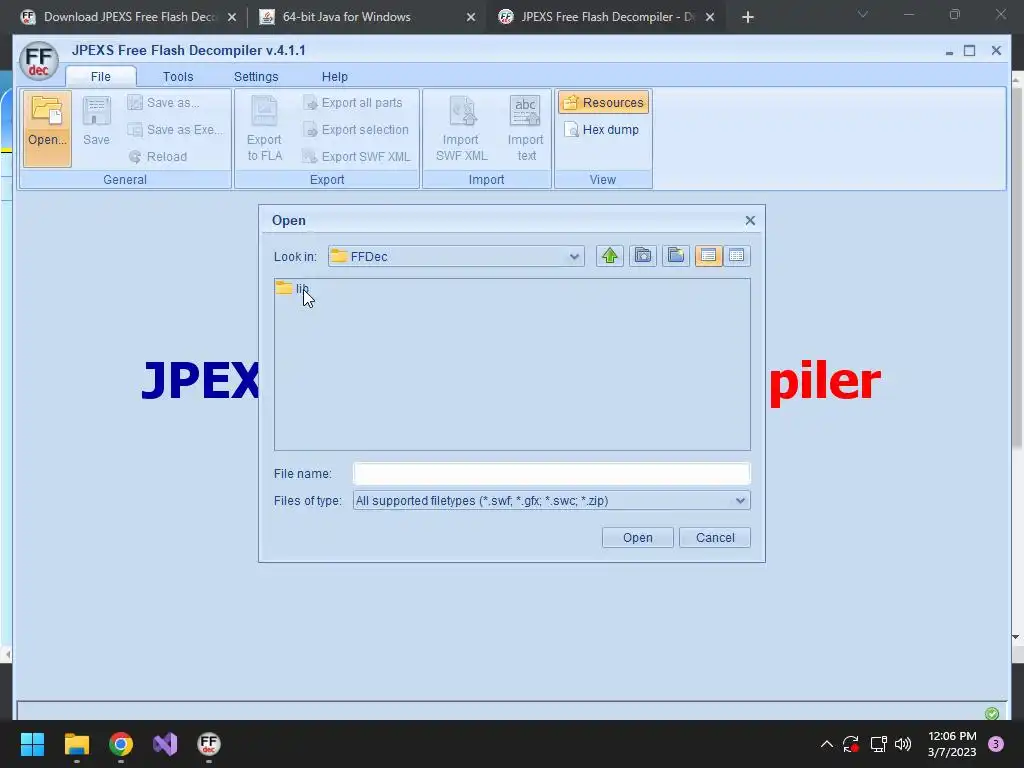The height and width of the screenshot is (768, 1024).
Task: Click the FFdec application logo button
Action: 39,61
